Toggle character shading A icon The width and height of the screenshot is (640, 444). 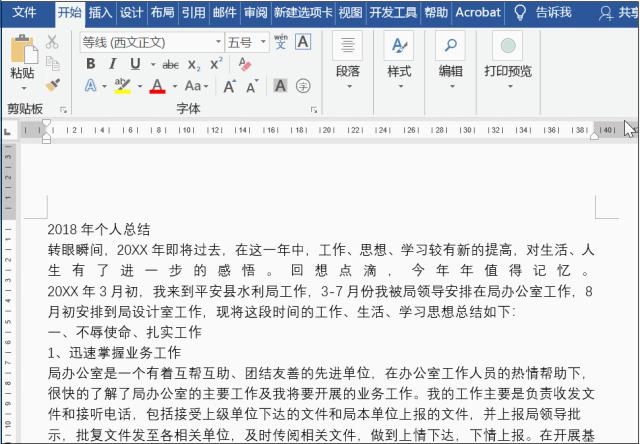click(280, 86)
